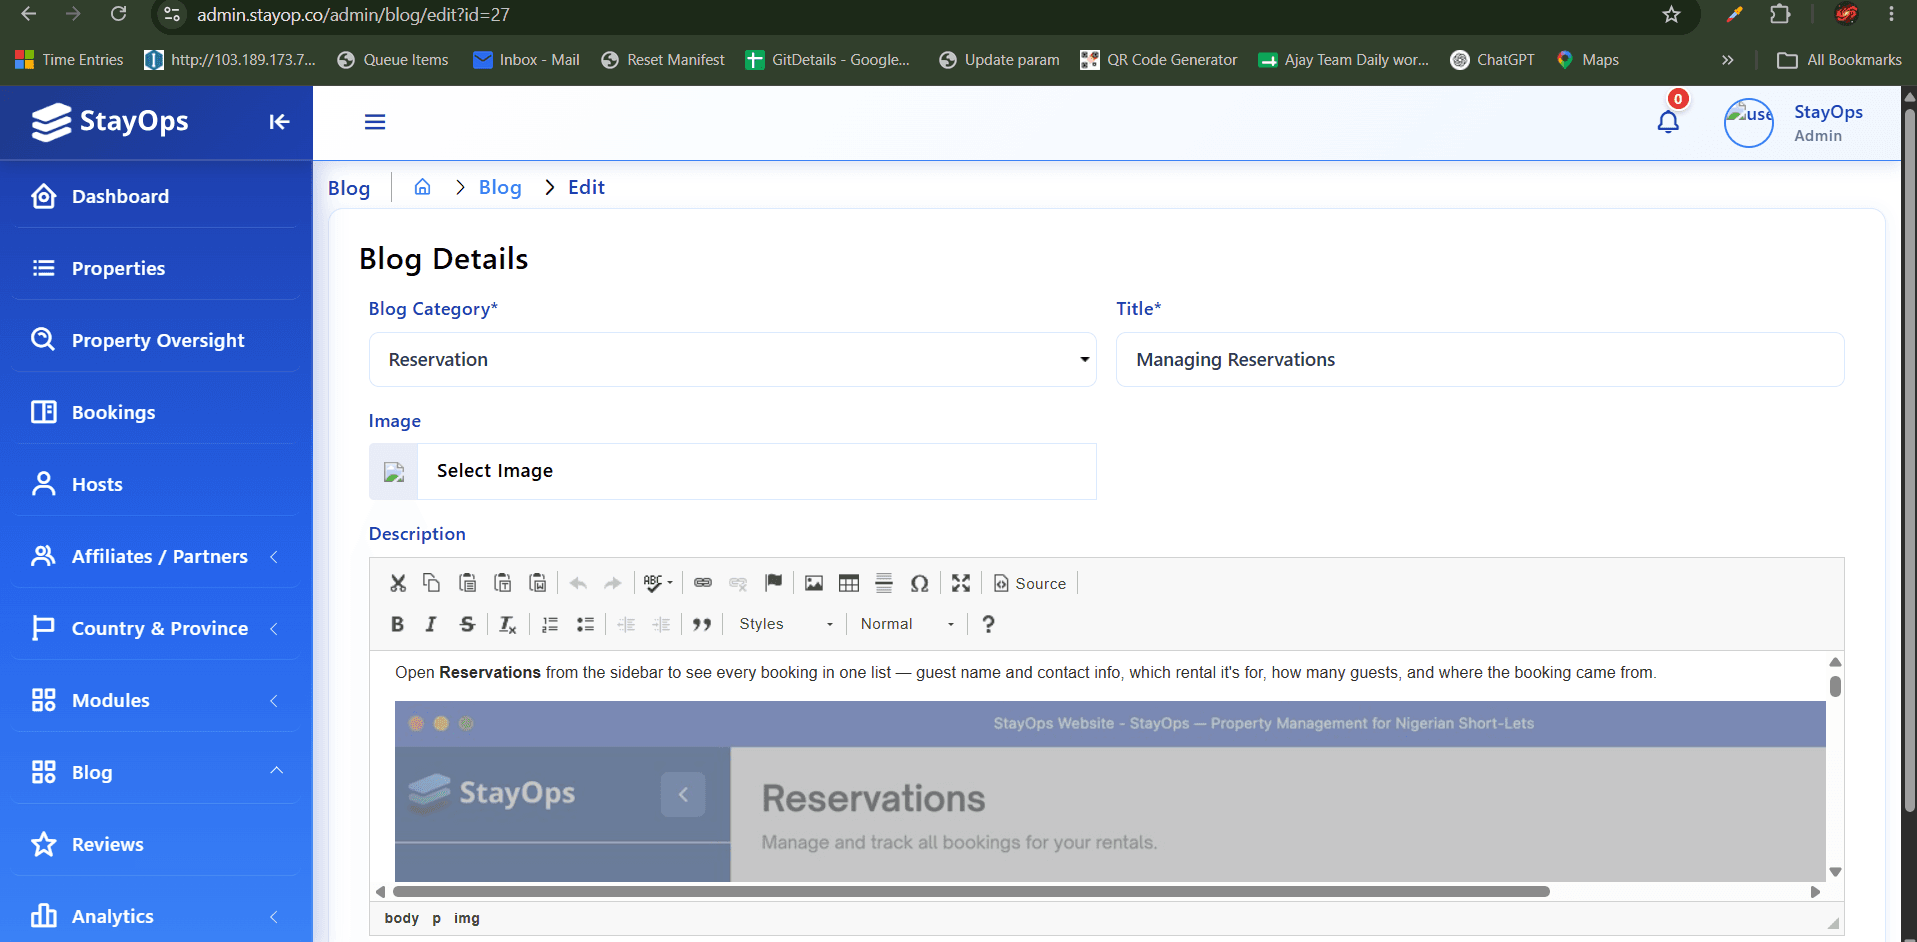Image resolution: width=1917 pixels, height=942 pixels.
Task: Click the editor vertical scrollbar thumb
Action: tap(1835, 686)
